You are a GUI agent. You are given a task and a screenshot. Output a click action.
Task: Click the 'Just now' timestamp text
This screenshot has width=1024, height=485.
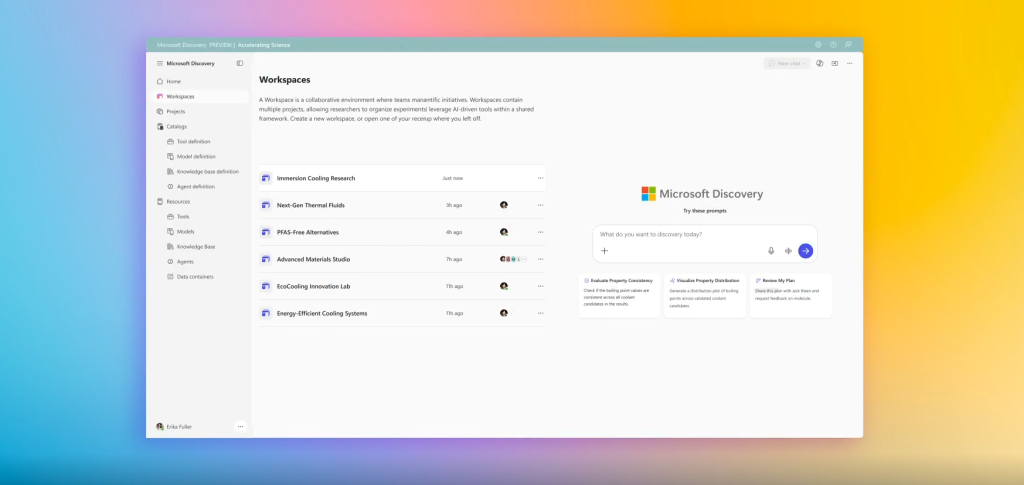(x=453, y=178)
